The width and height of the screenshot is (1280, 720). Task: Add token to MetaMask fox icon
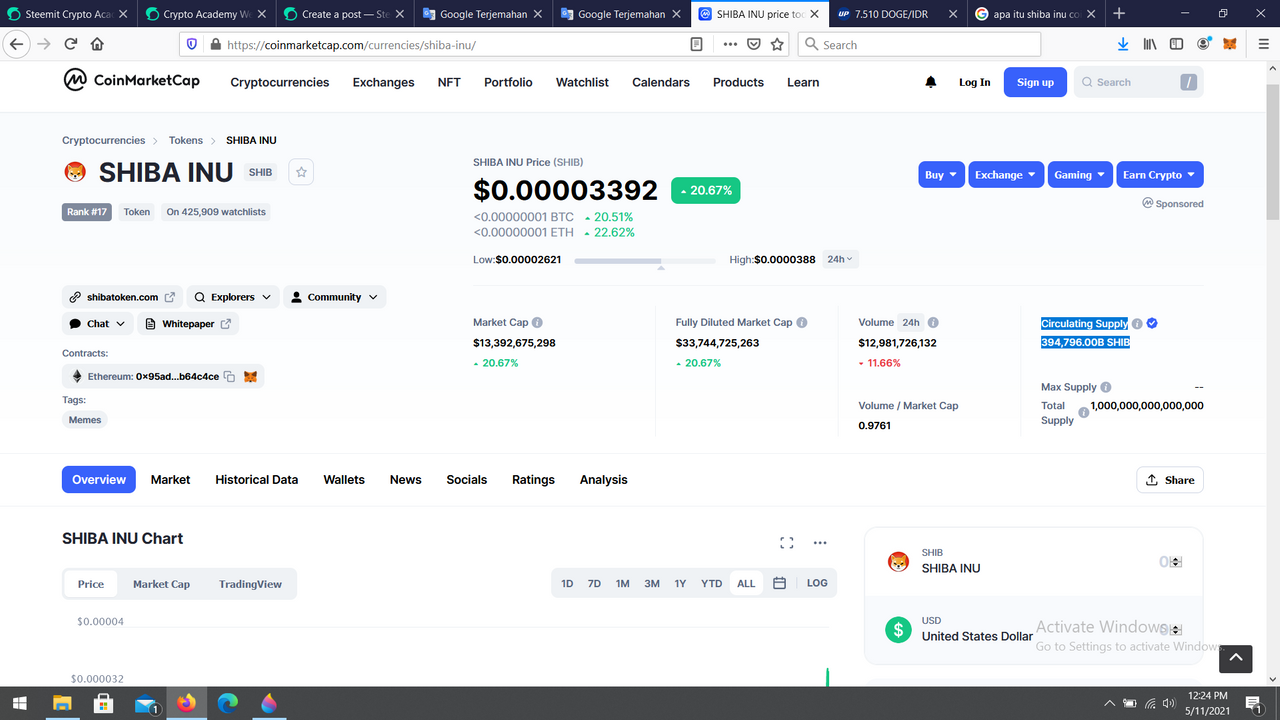(x=251, y=377)
